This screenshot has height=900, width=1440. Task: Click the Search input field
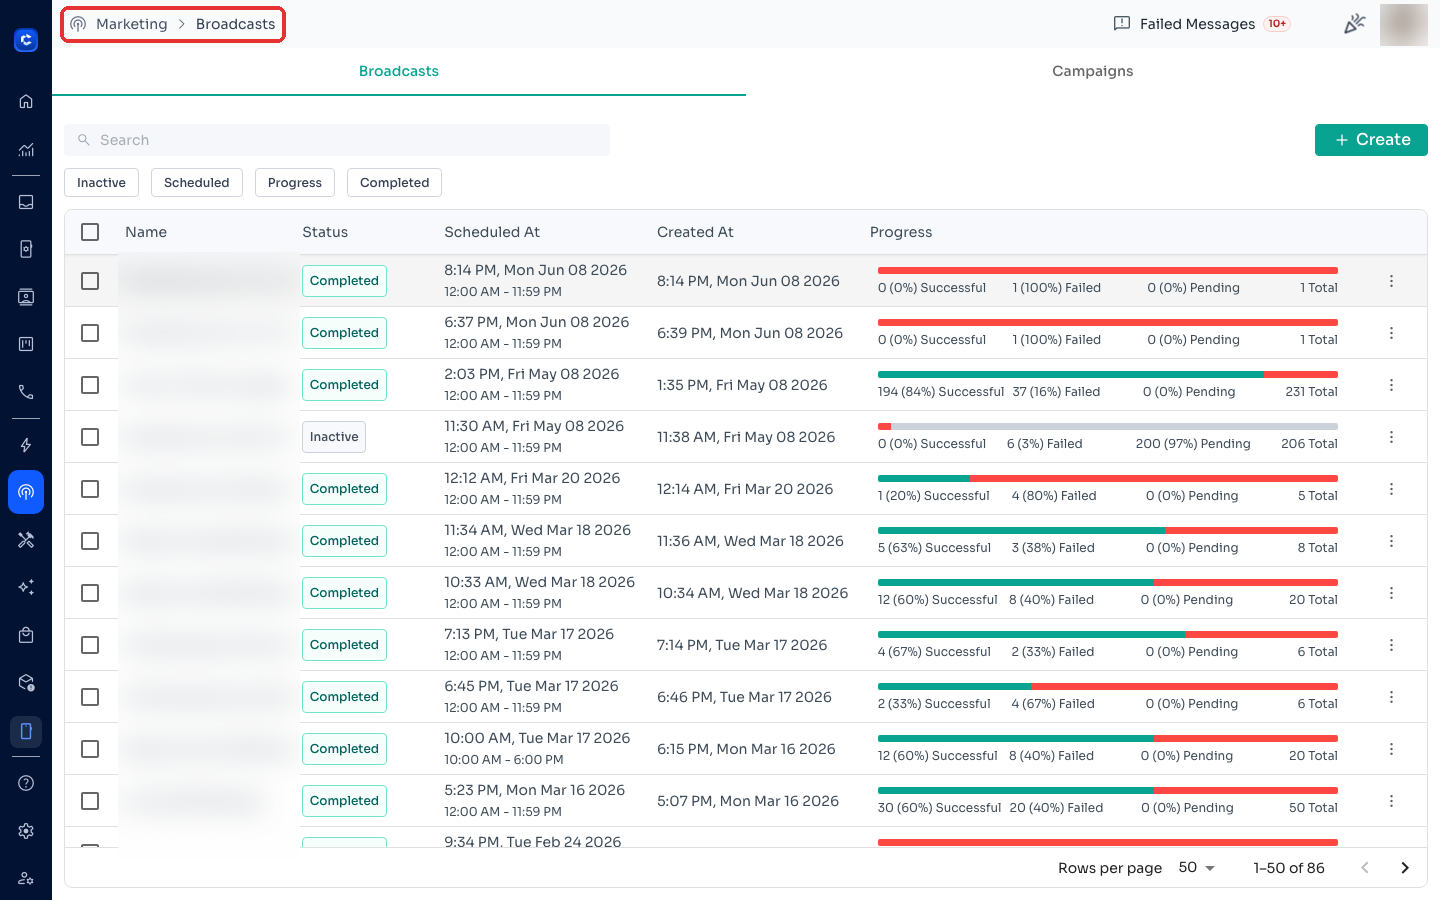click(337, 140)
